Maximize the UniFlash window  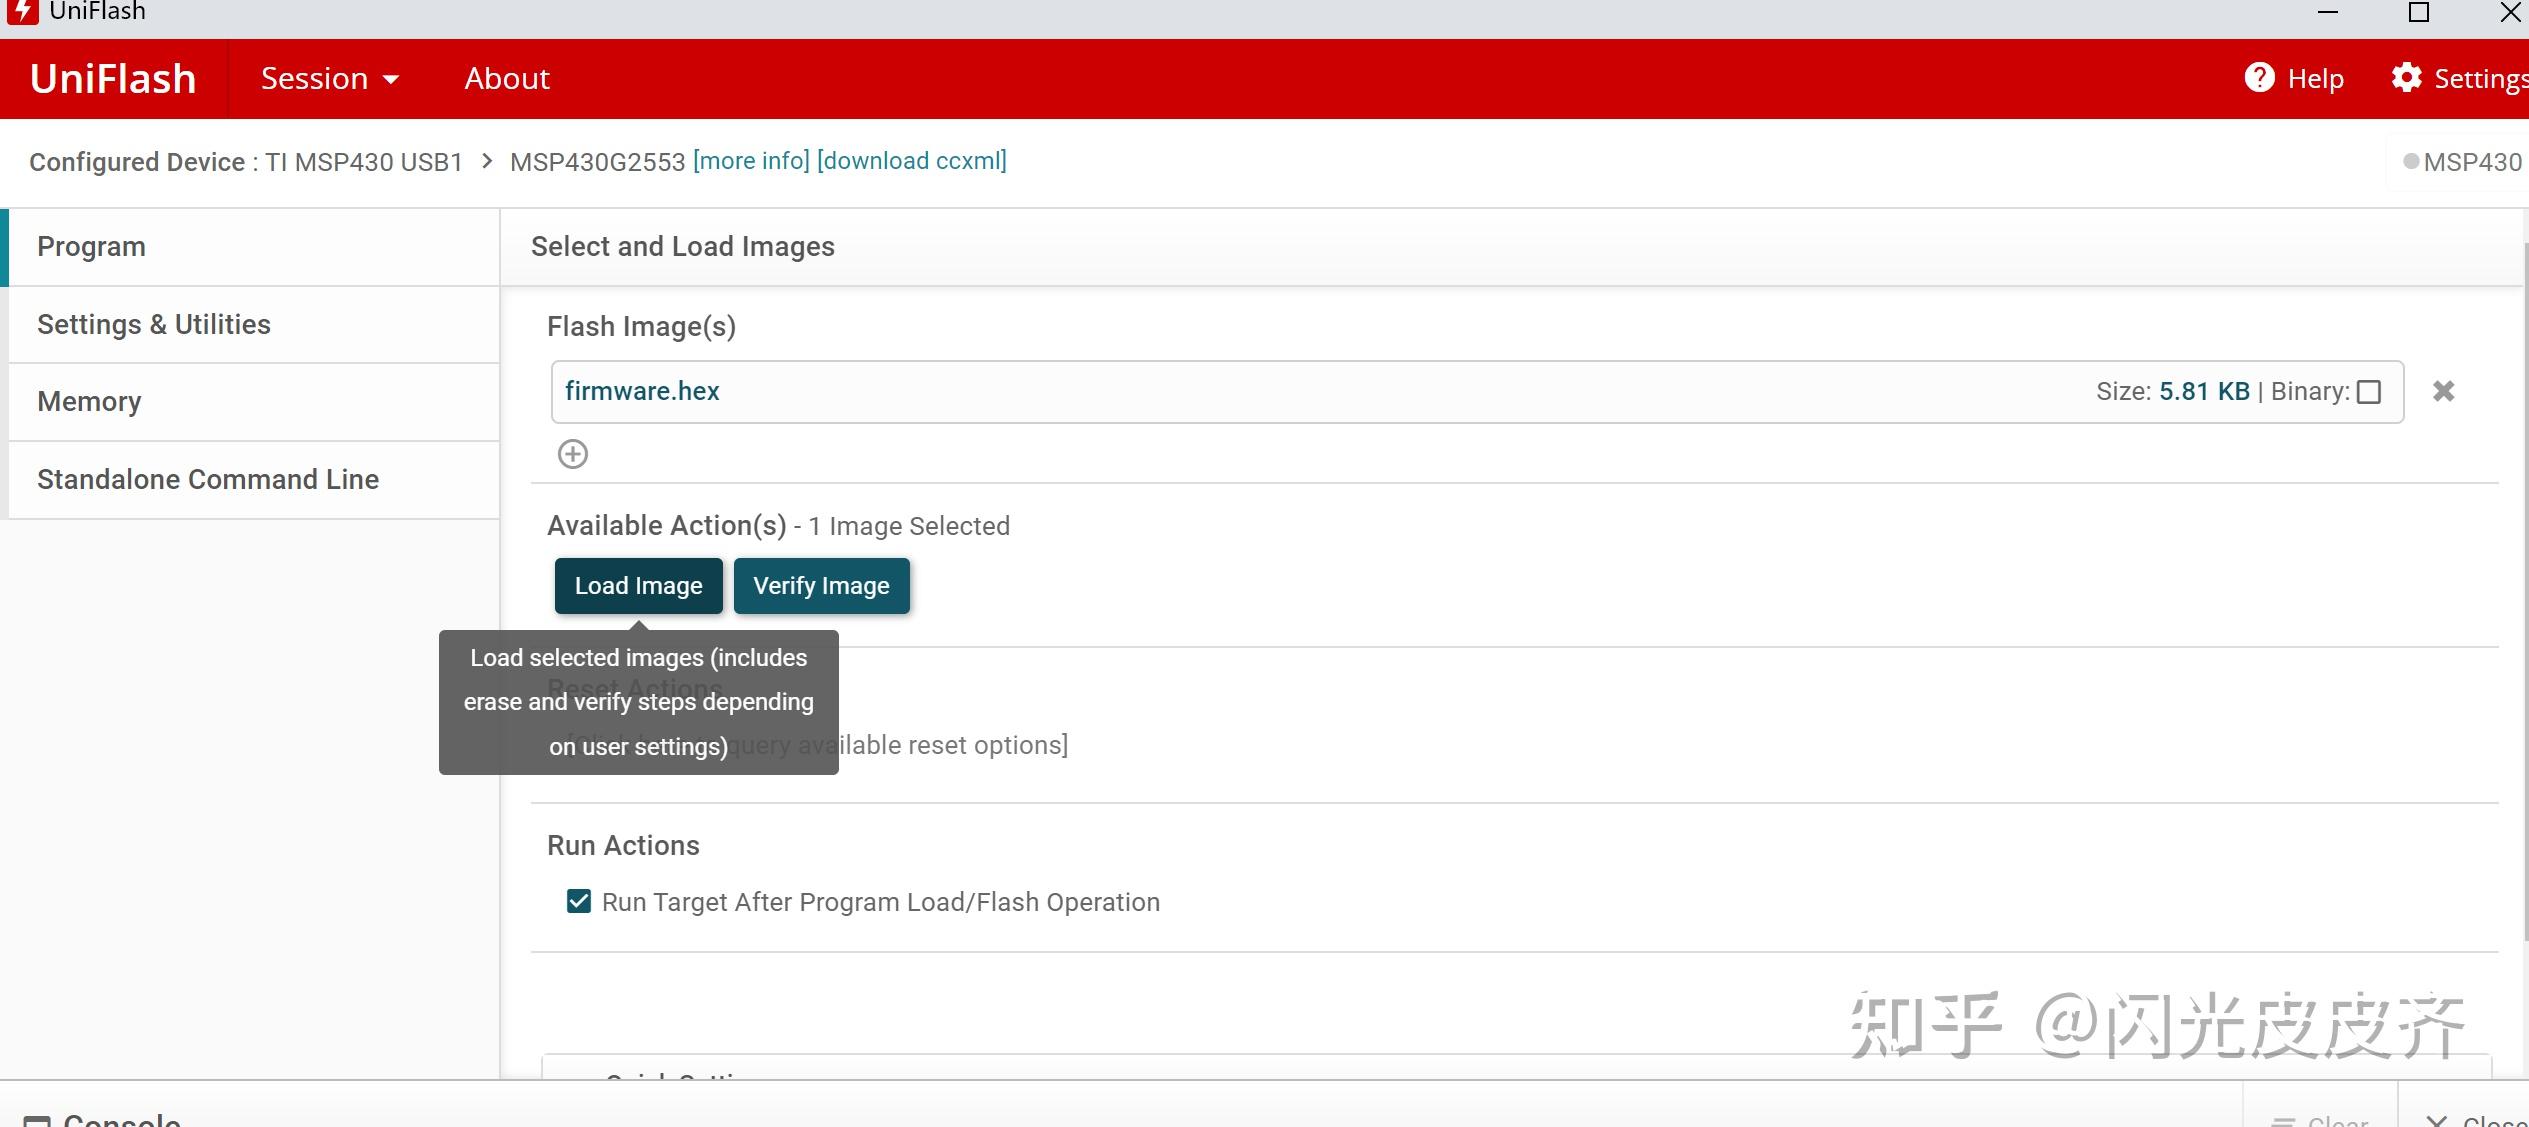(x=2418, y=12)
